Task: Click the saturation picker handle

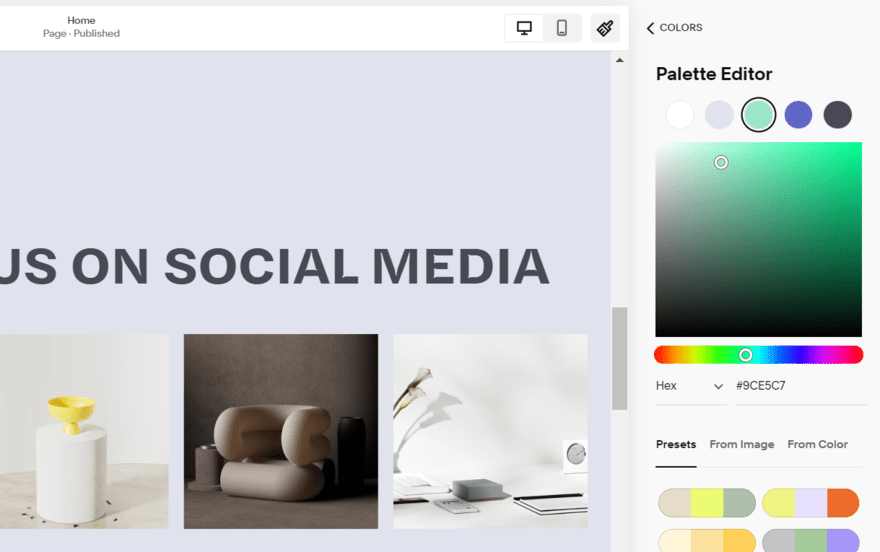Action: coord(721,163)
